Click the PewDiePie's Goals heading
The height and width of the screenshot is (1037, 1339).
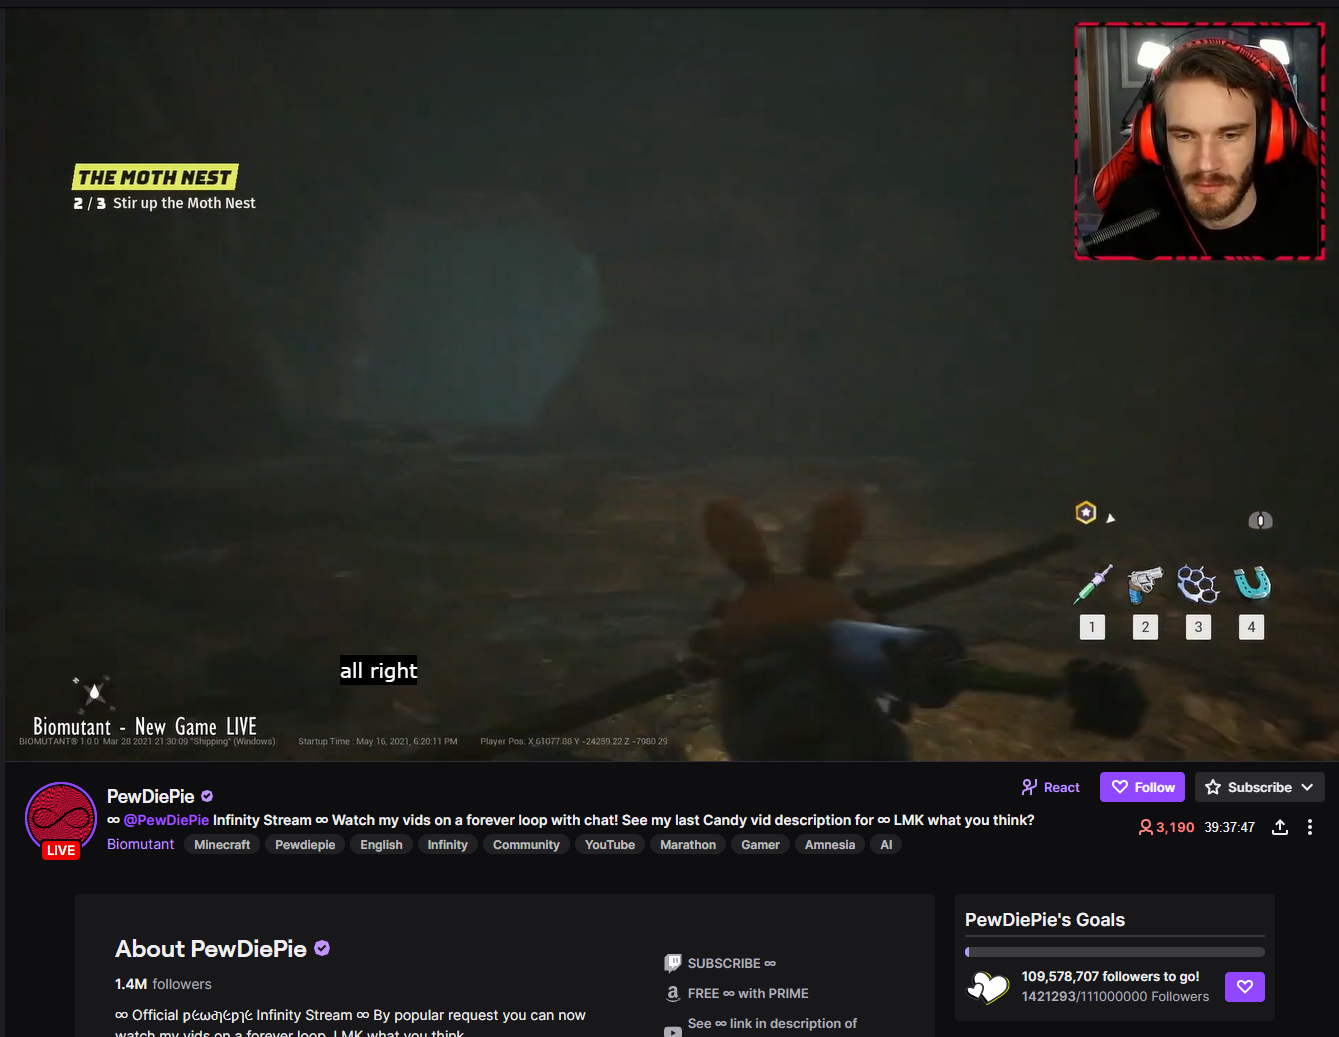[x=1045, y=920]
